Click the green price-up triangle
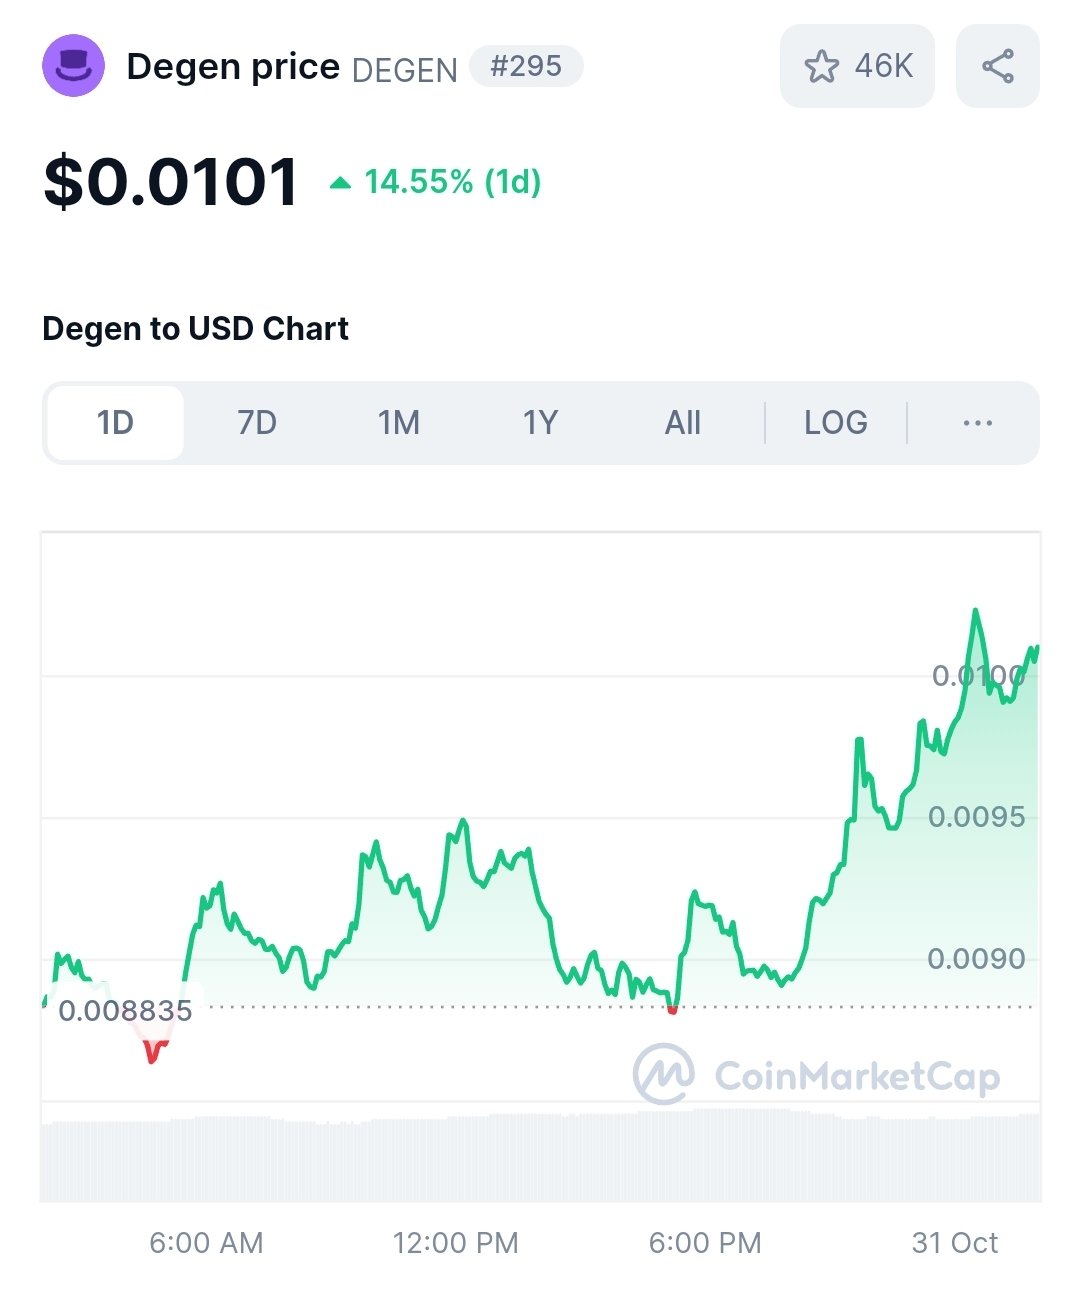 tap(340, 182)
